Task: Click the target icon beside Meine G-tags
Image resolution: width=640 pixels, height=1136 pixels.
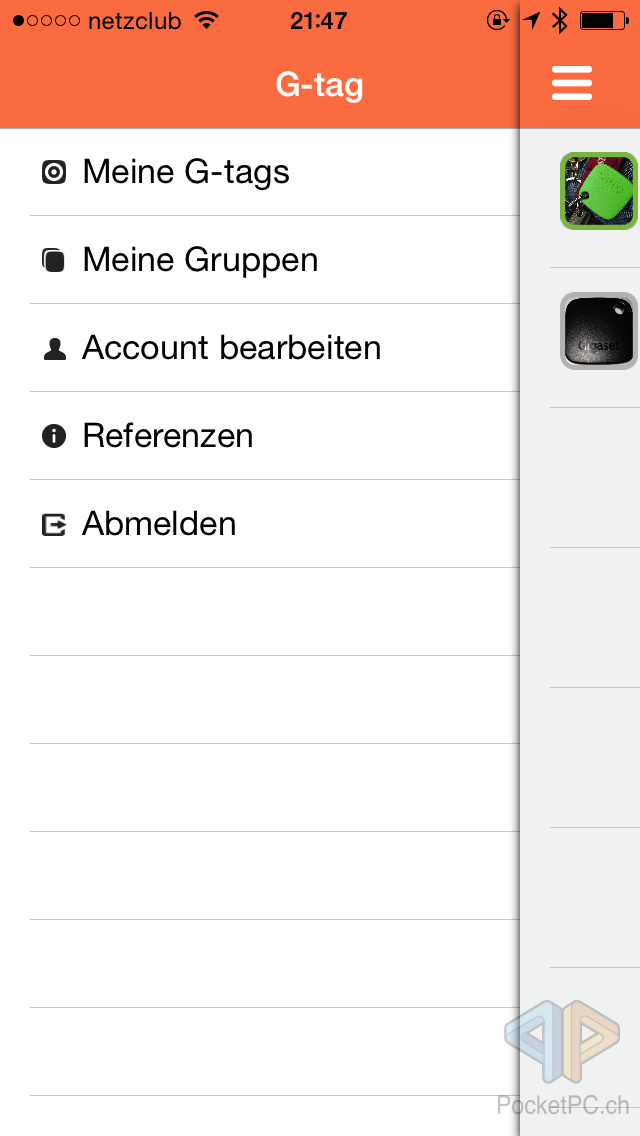Action: pyautogui.click(x=54, y=173)
